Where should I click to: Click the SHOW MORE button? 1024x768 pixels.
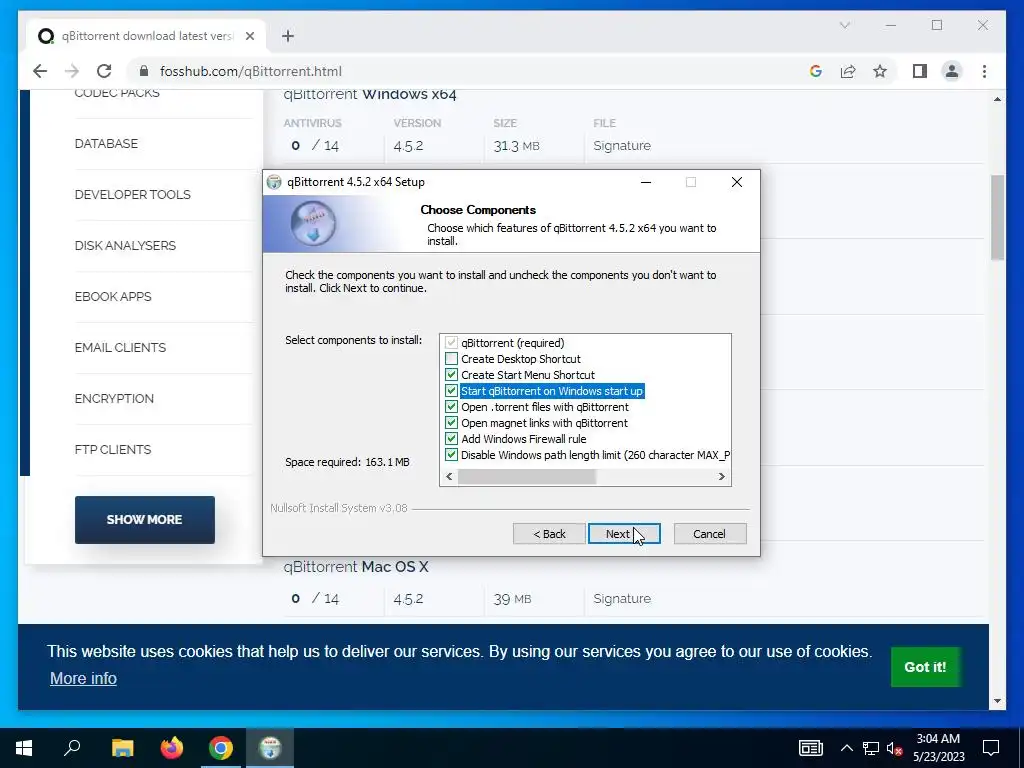[x=144, y=520]
